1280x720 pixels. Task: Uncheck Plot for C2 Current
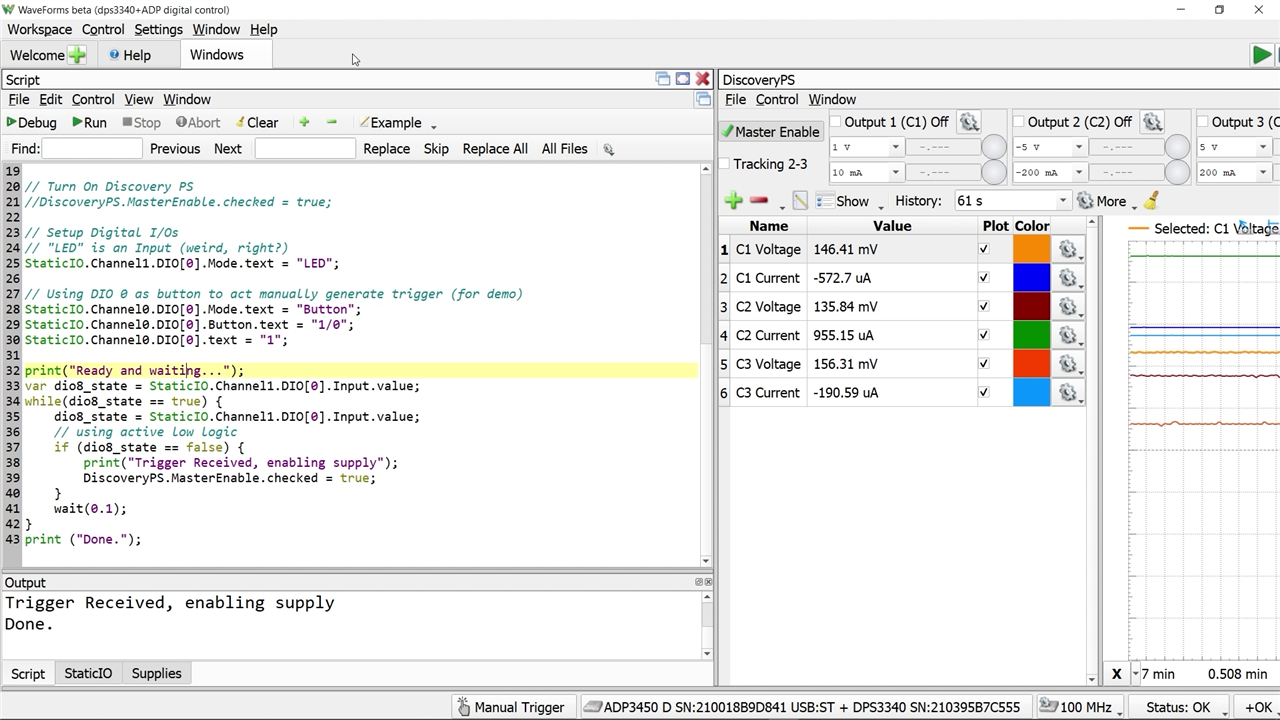[984, 336]
